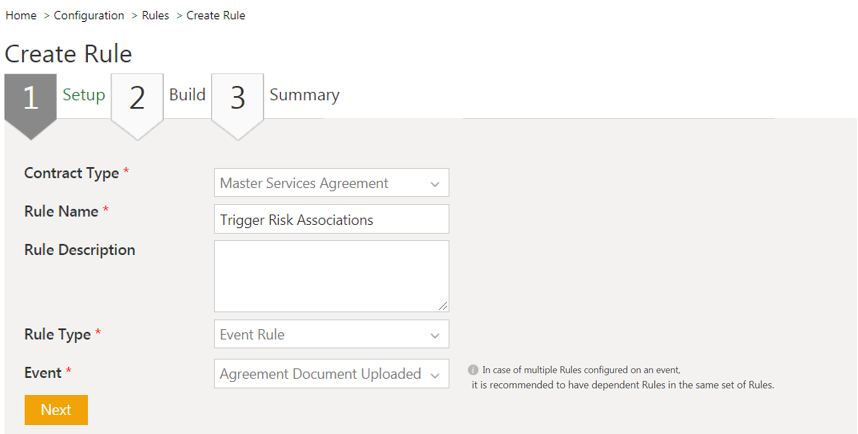
Task: Click the Create Rule page heading
Action: (68, 54)
